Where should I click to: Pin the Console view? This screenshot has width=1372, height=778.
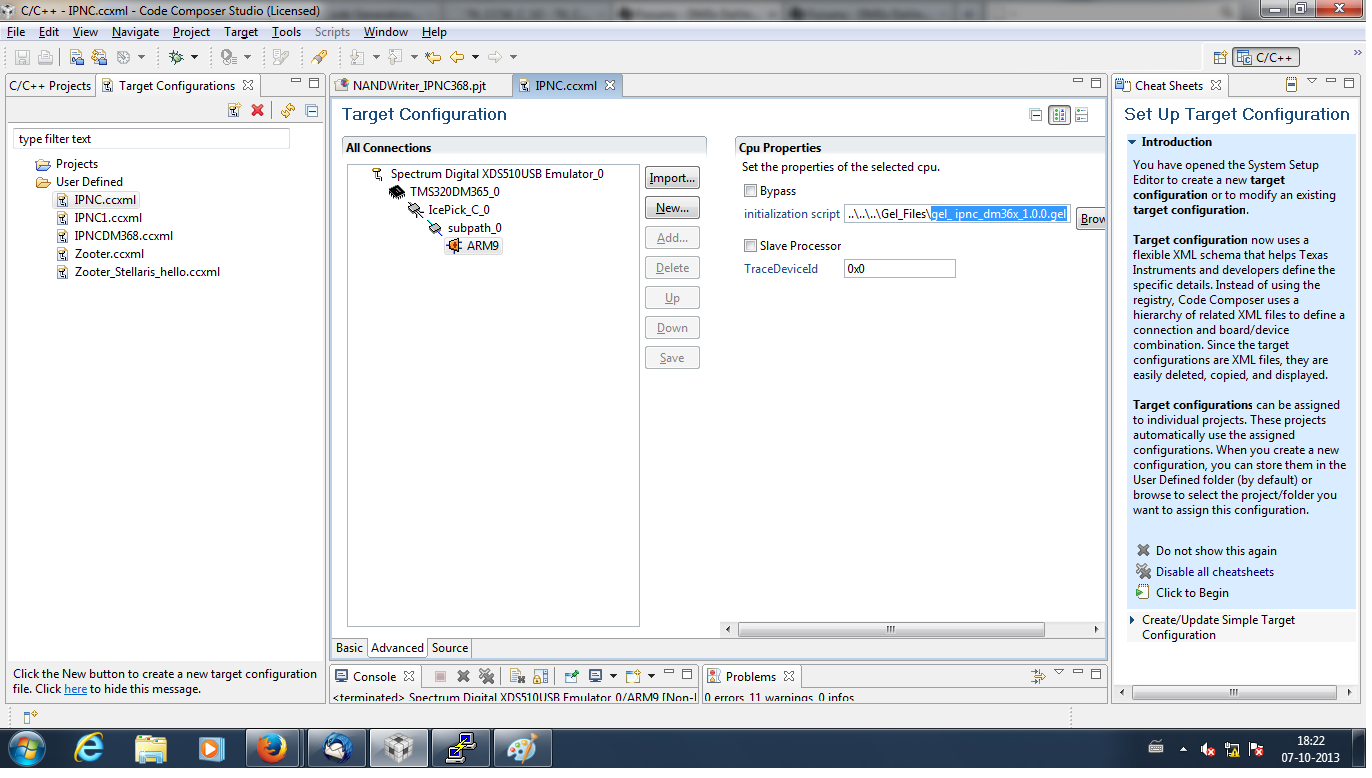pyautogui.click(x=572, y=676)
